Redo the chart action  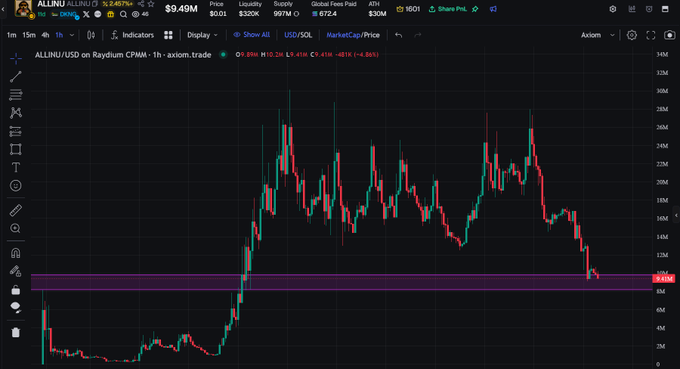(x=418, y=35)
